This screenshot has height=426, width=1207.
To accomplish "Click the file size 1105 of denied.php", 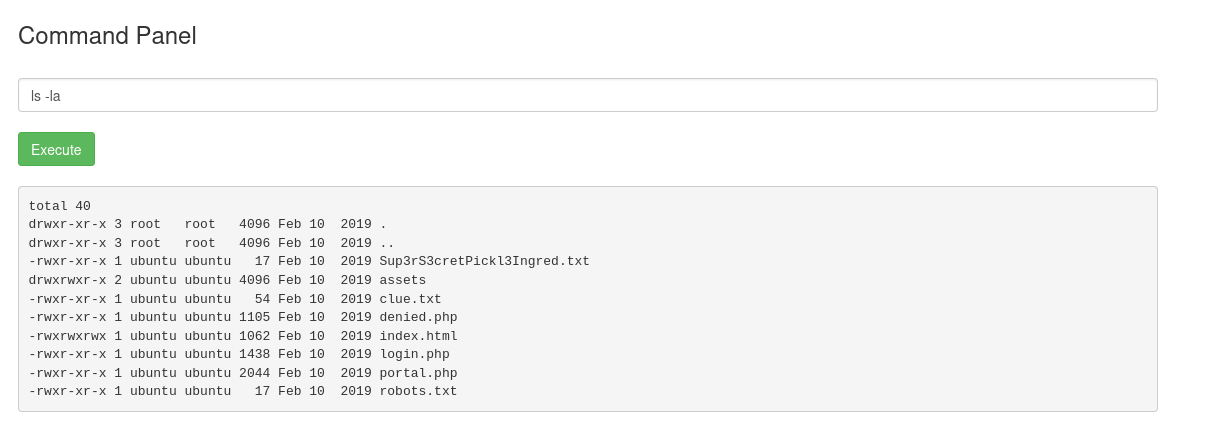I will pyautogui.click(x=254, y=317).
